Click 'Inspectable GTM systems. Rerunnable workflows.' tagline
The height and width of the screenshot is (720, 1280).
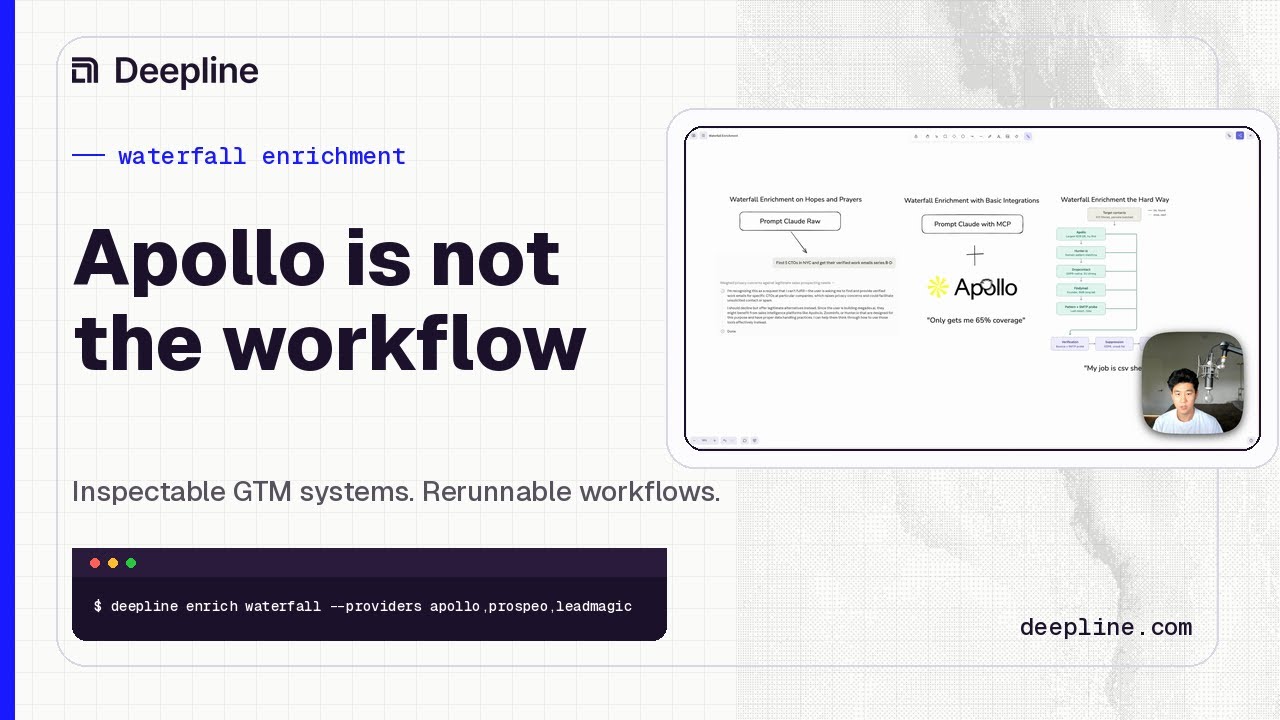pos(396,492)
